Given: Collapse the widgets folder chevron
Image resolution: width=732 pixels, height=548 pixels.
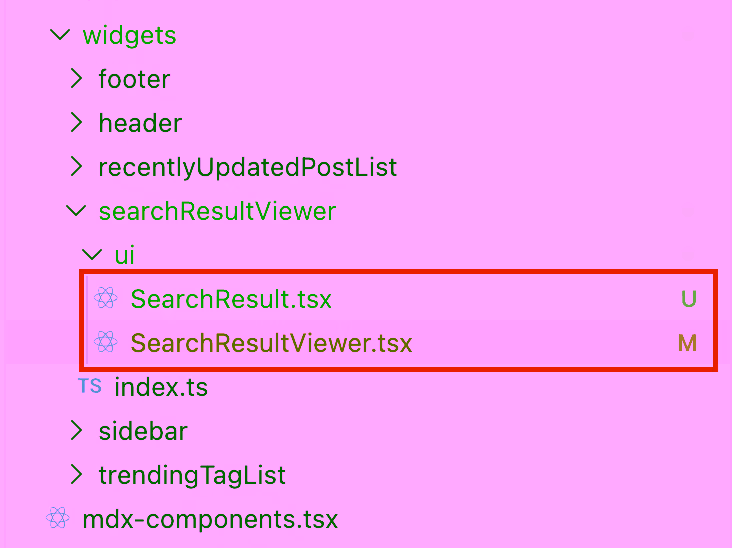Looking at the screenshot, I should click(58, 36).
